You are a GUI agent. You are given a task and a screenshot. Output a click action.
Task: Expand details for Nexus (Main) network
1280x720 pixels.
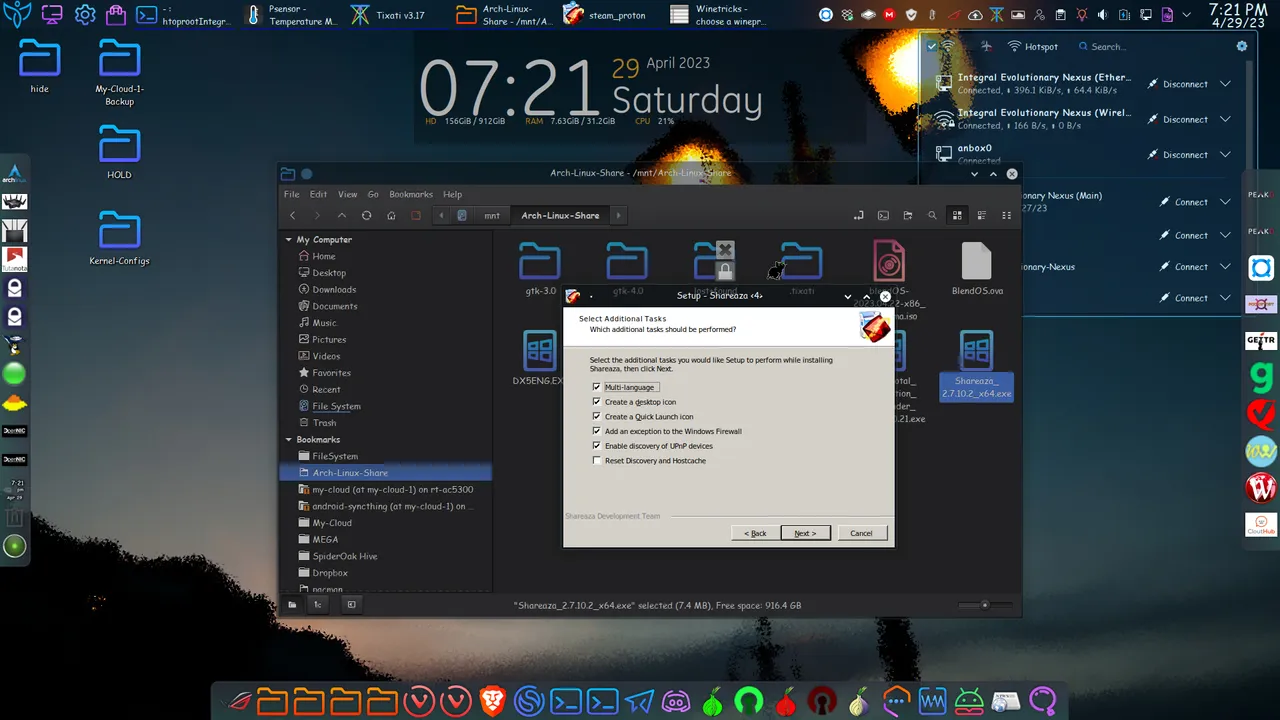1225,201
